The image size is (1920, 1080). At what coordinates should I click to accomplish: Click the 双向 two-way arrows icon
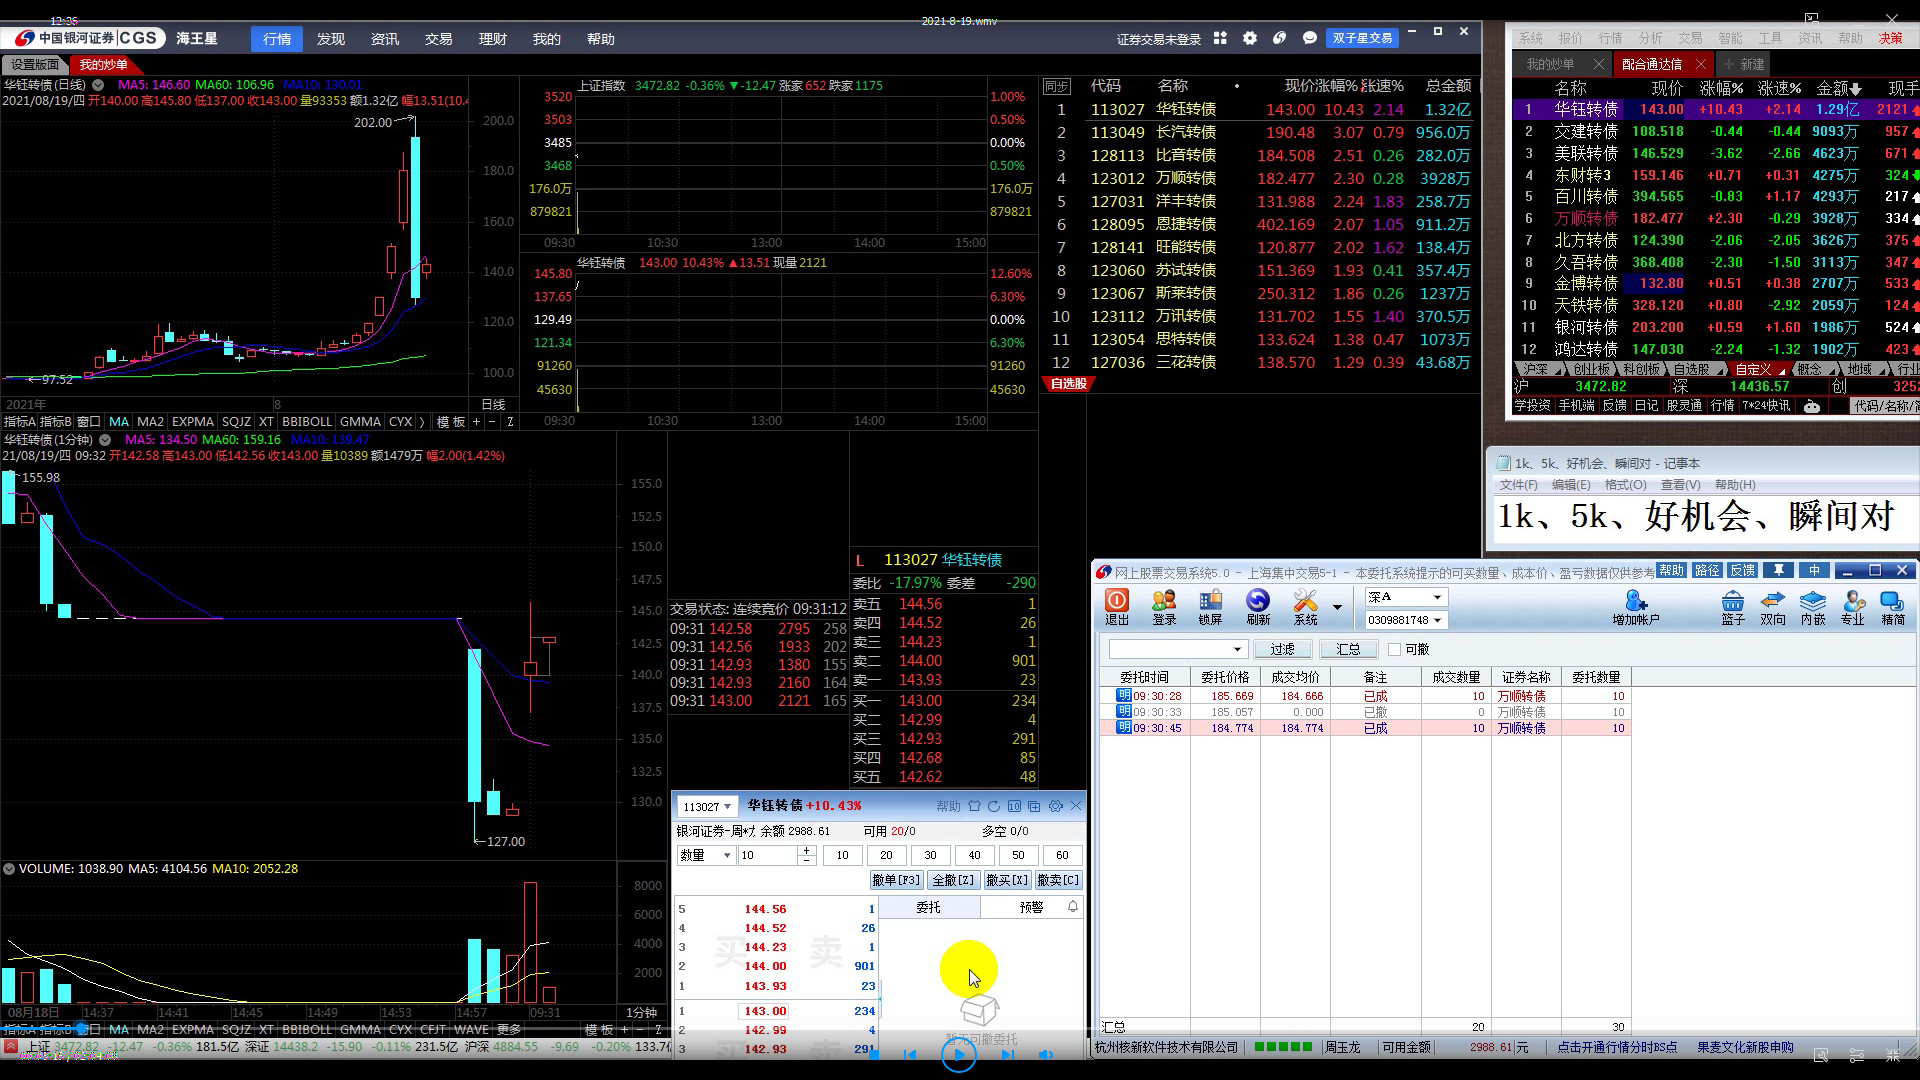pos(1773,606)
